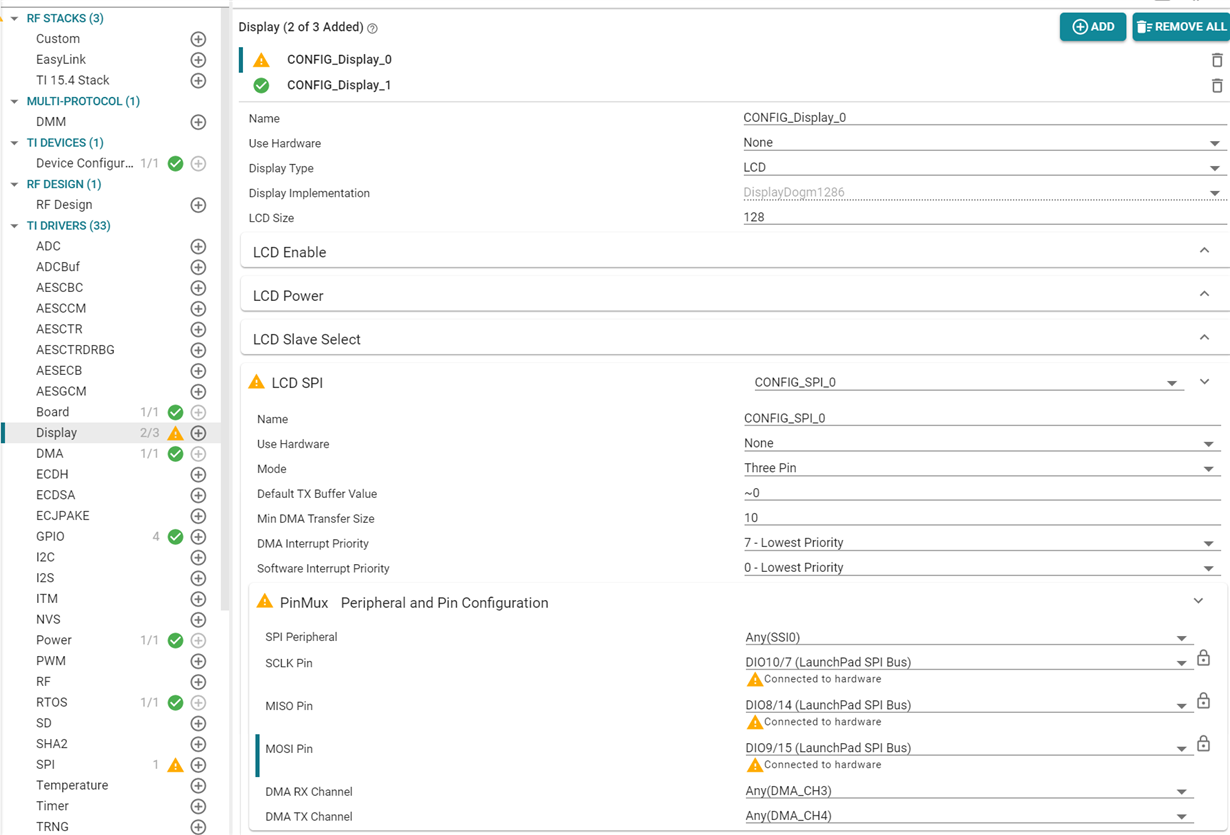Open the SPI Mode dropdown showing Three Pin
1230x835 pixels.
click(980, 468)
